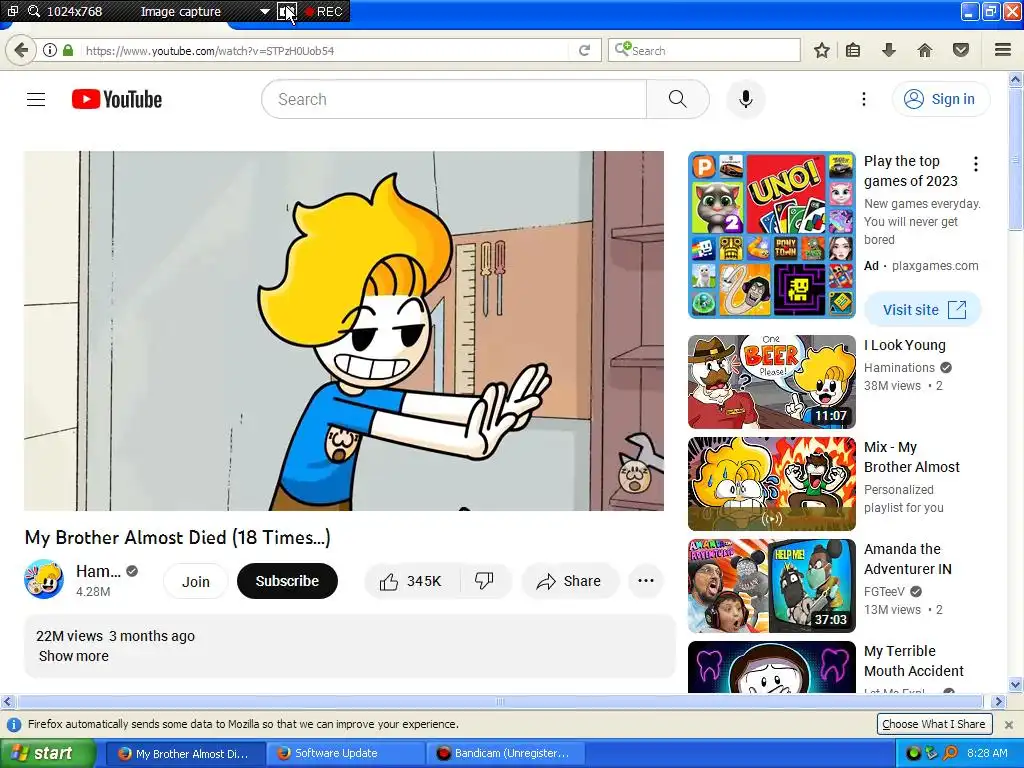This screenshot has width=1024, height=768.
Task: Open Bandicam Image capture dropdown arrow
Action: pos(264,11)
